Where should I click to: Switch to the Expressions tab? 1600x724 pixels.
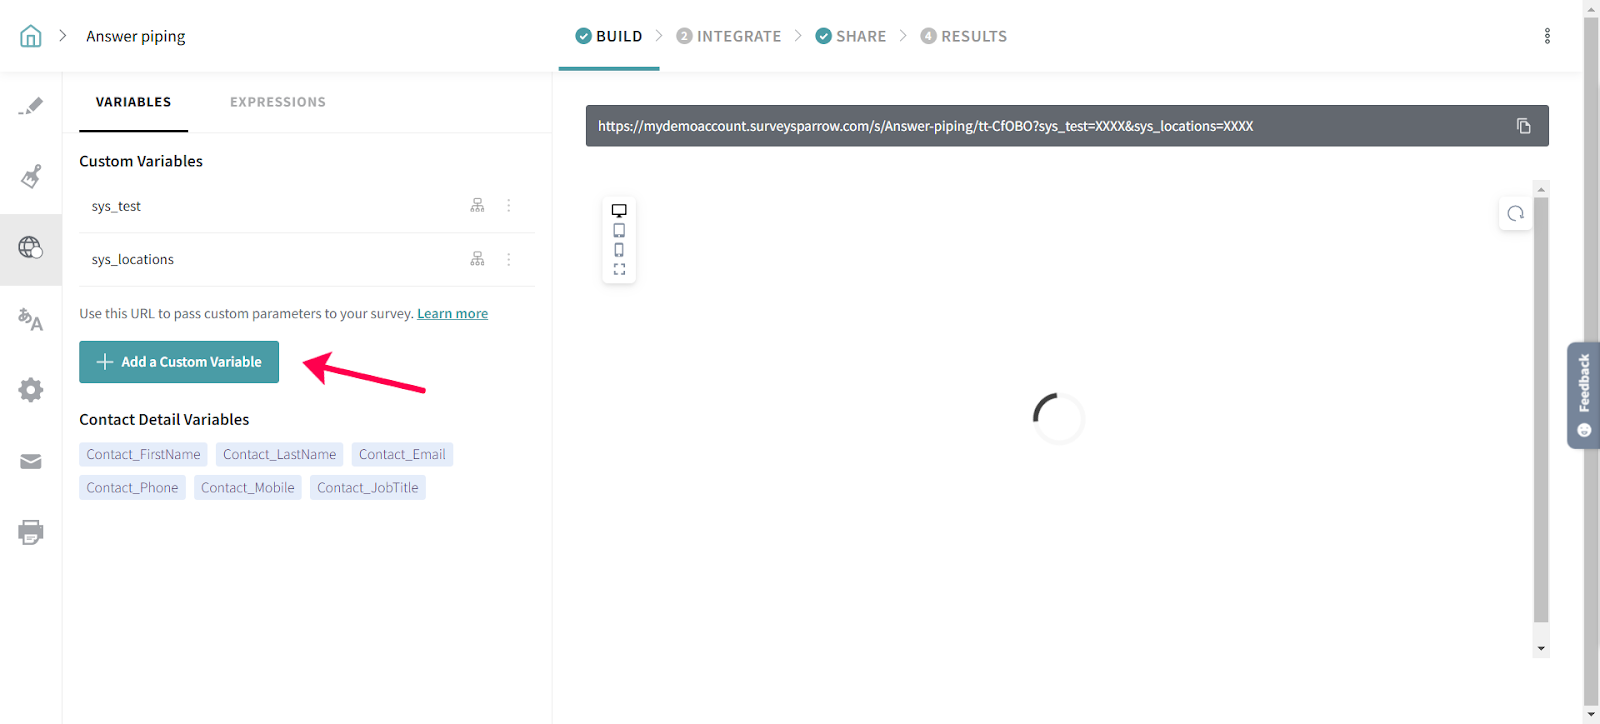point(278,102)
